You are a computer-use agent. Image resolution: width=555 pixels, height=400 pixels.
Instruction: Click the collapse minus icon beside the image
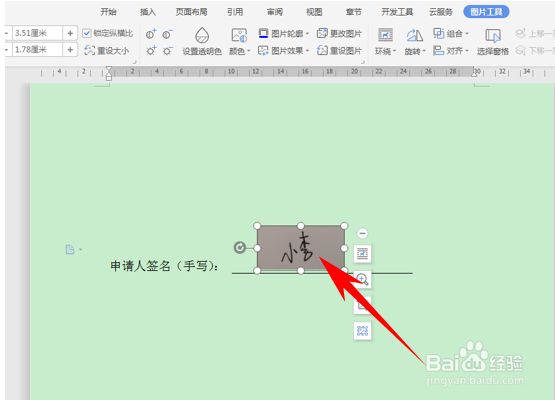pyautogui.click(x=362, y=233)
